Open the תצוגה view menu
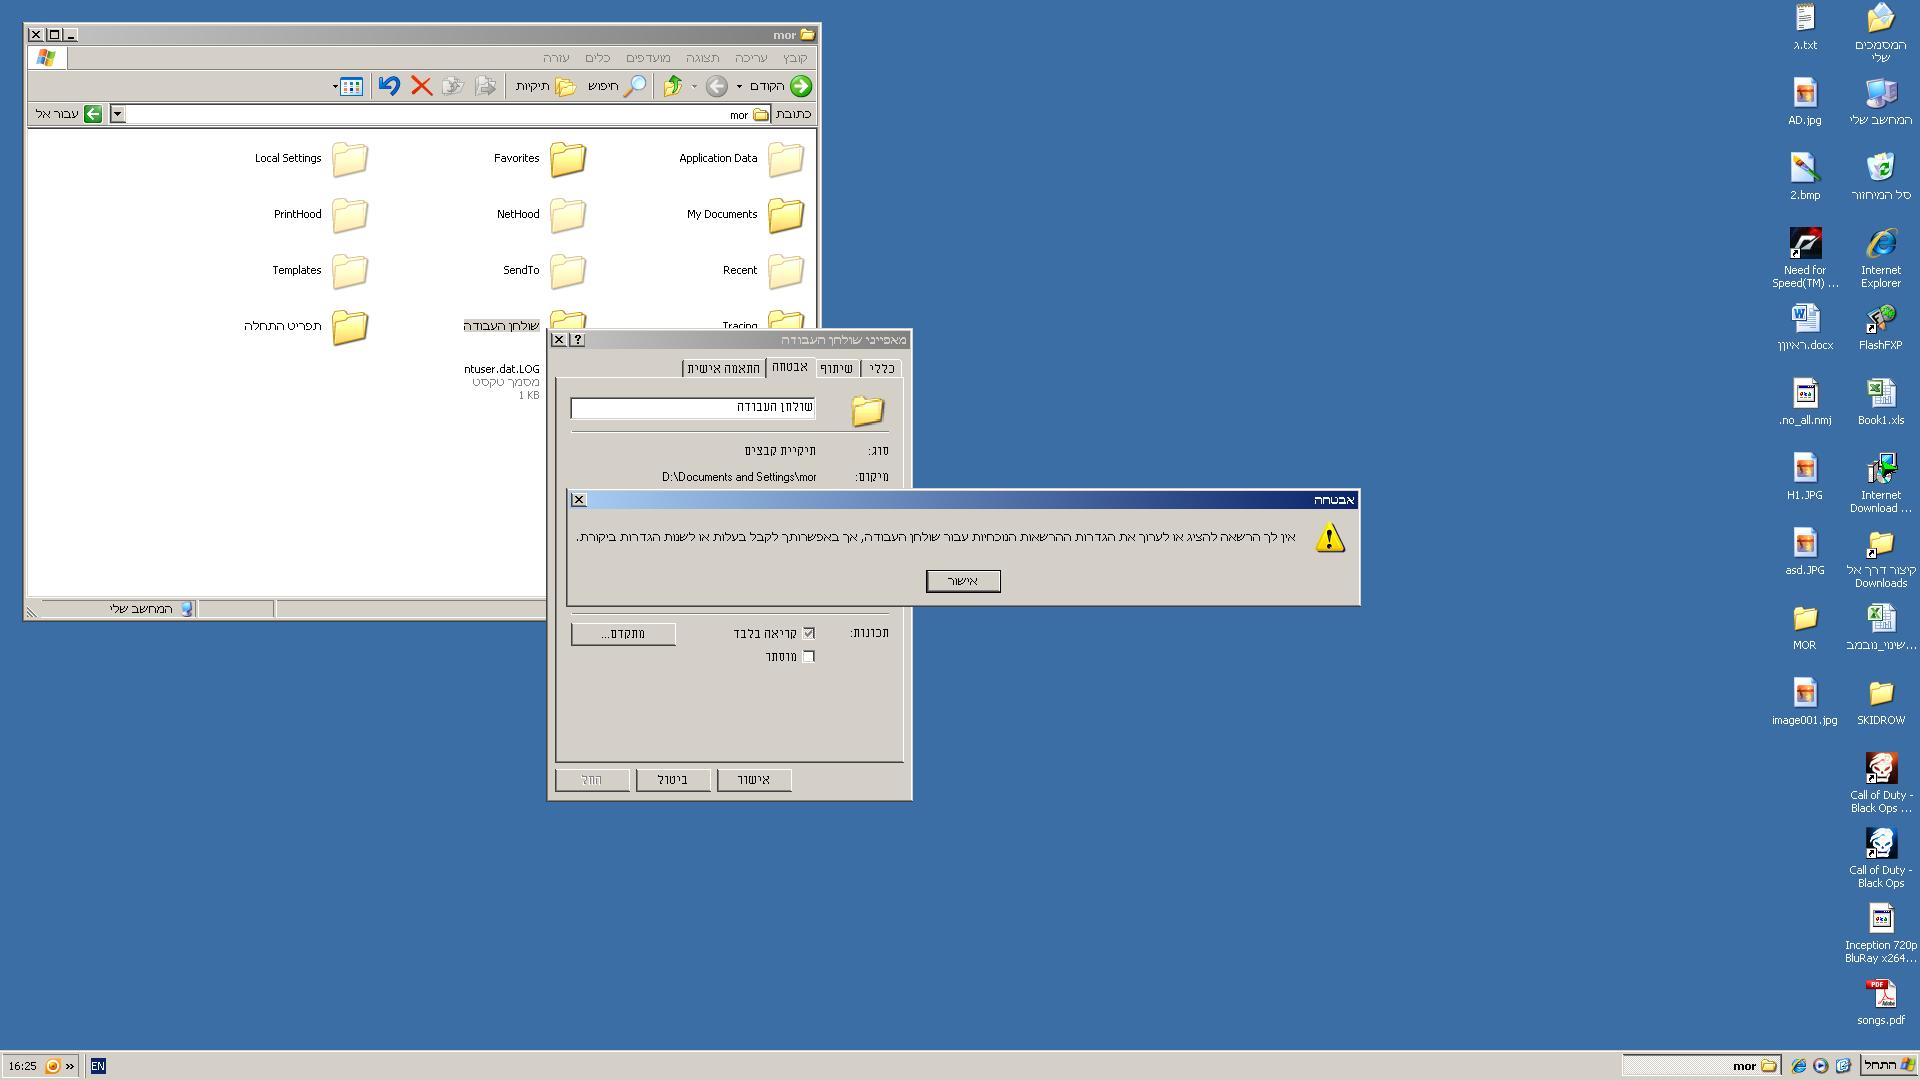Viewport: 1920px width, 1080px height. 703,58
